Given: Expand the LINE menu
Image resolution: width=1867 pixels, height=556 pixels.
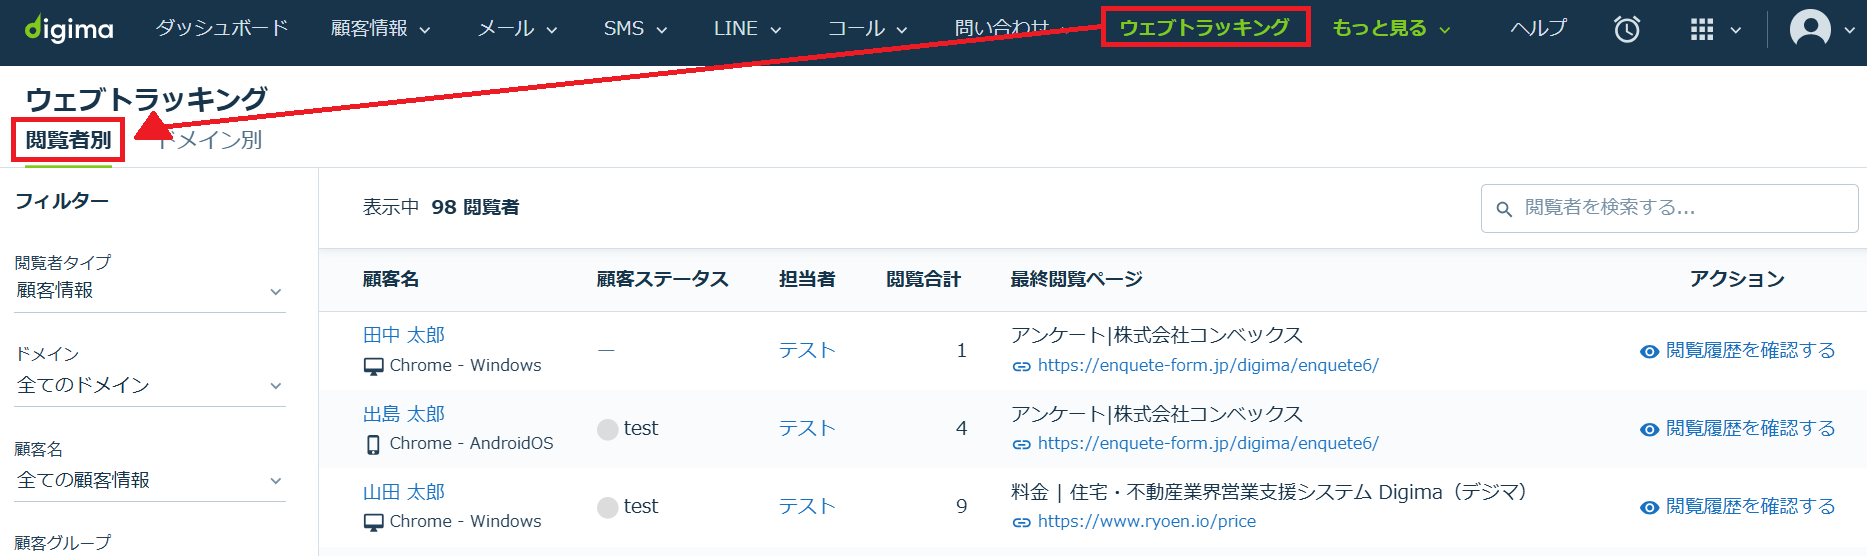Looking at the screenshot, I should (x=747, y=28).
